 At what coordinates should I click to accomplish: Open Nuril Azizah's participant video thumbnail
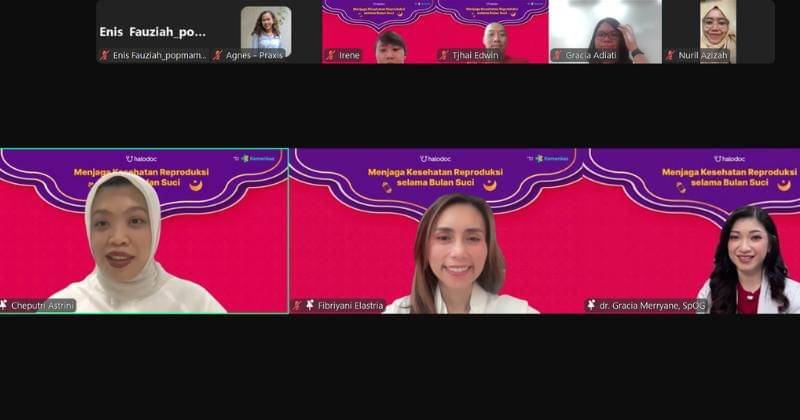point(718,28)
